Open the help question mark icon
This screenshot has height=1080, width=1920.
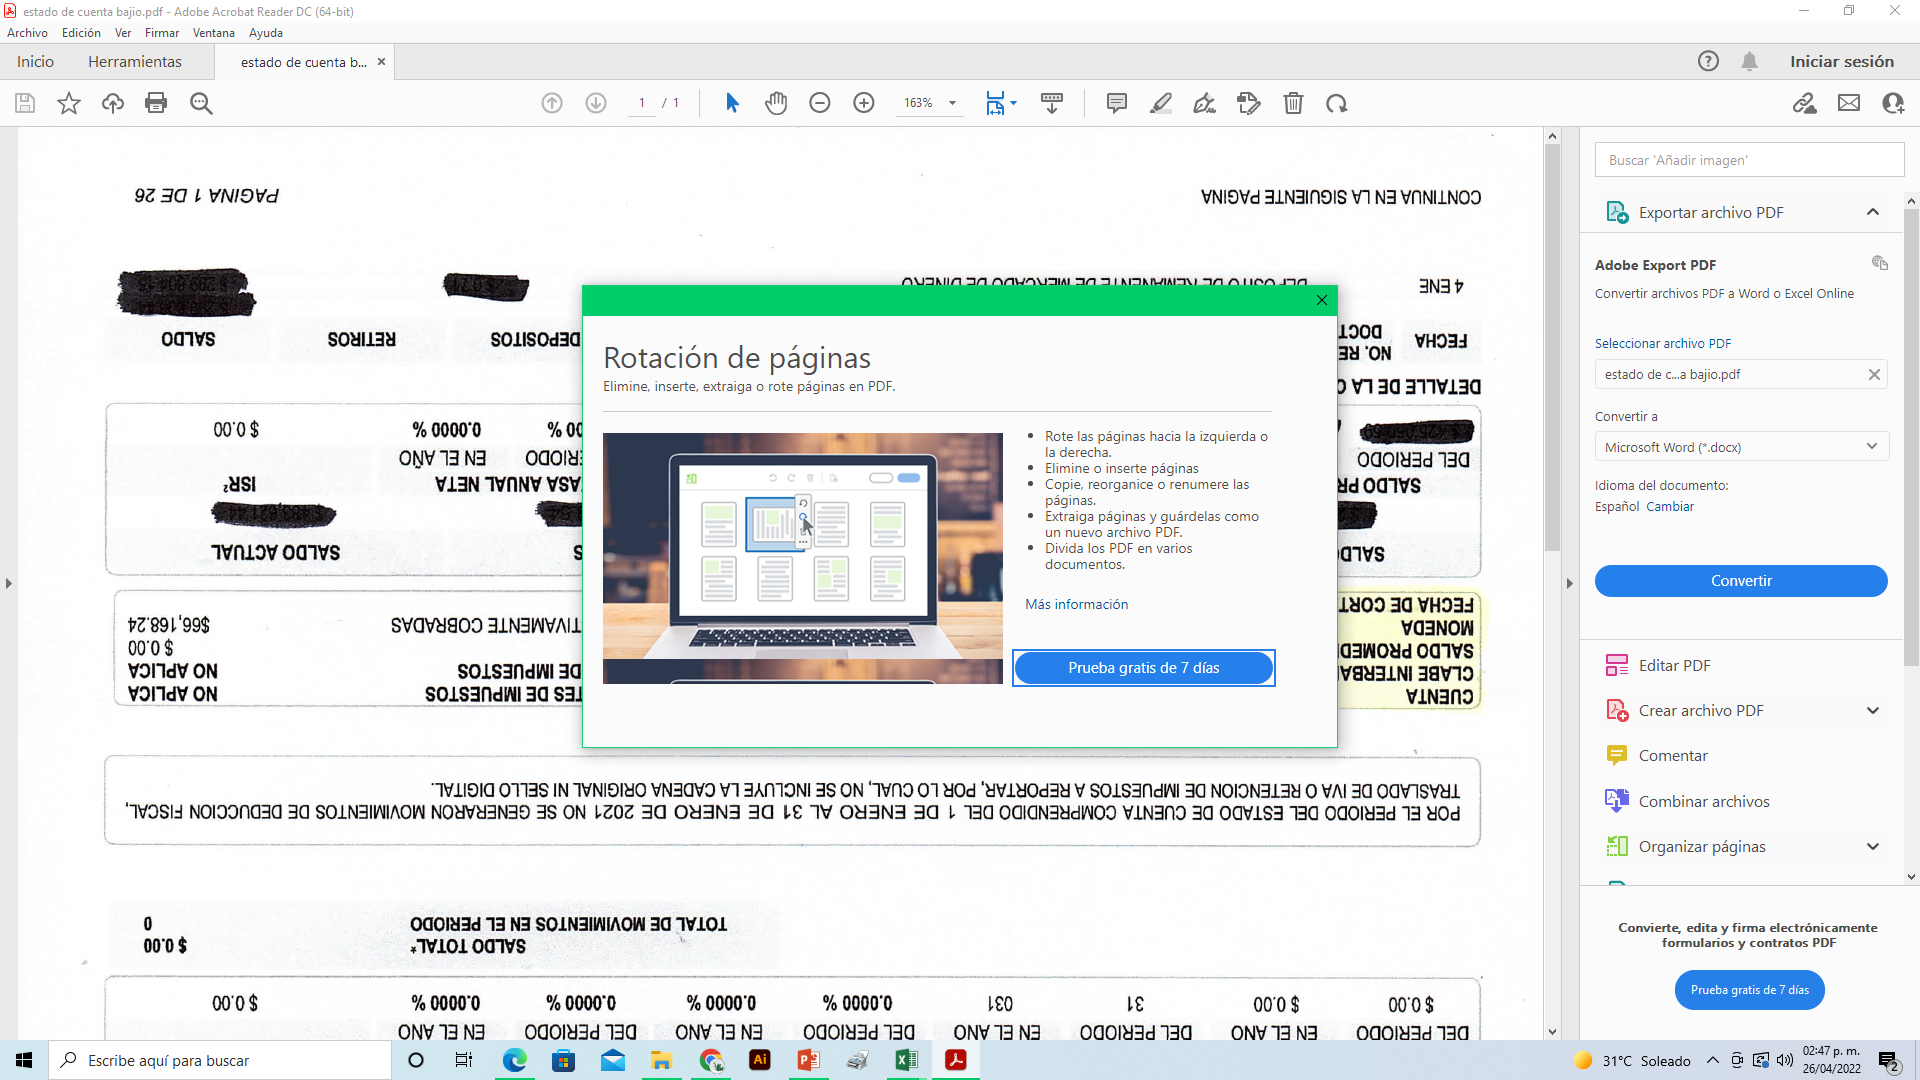pyautogui.click(x=1708, y=61)
